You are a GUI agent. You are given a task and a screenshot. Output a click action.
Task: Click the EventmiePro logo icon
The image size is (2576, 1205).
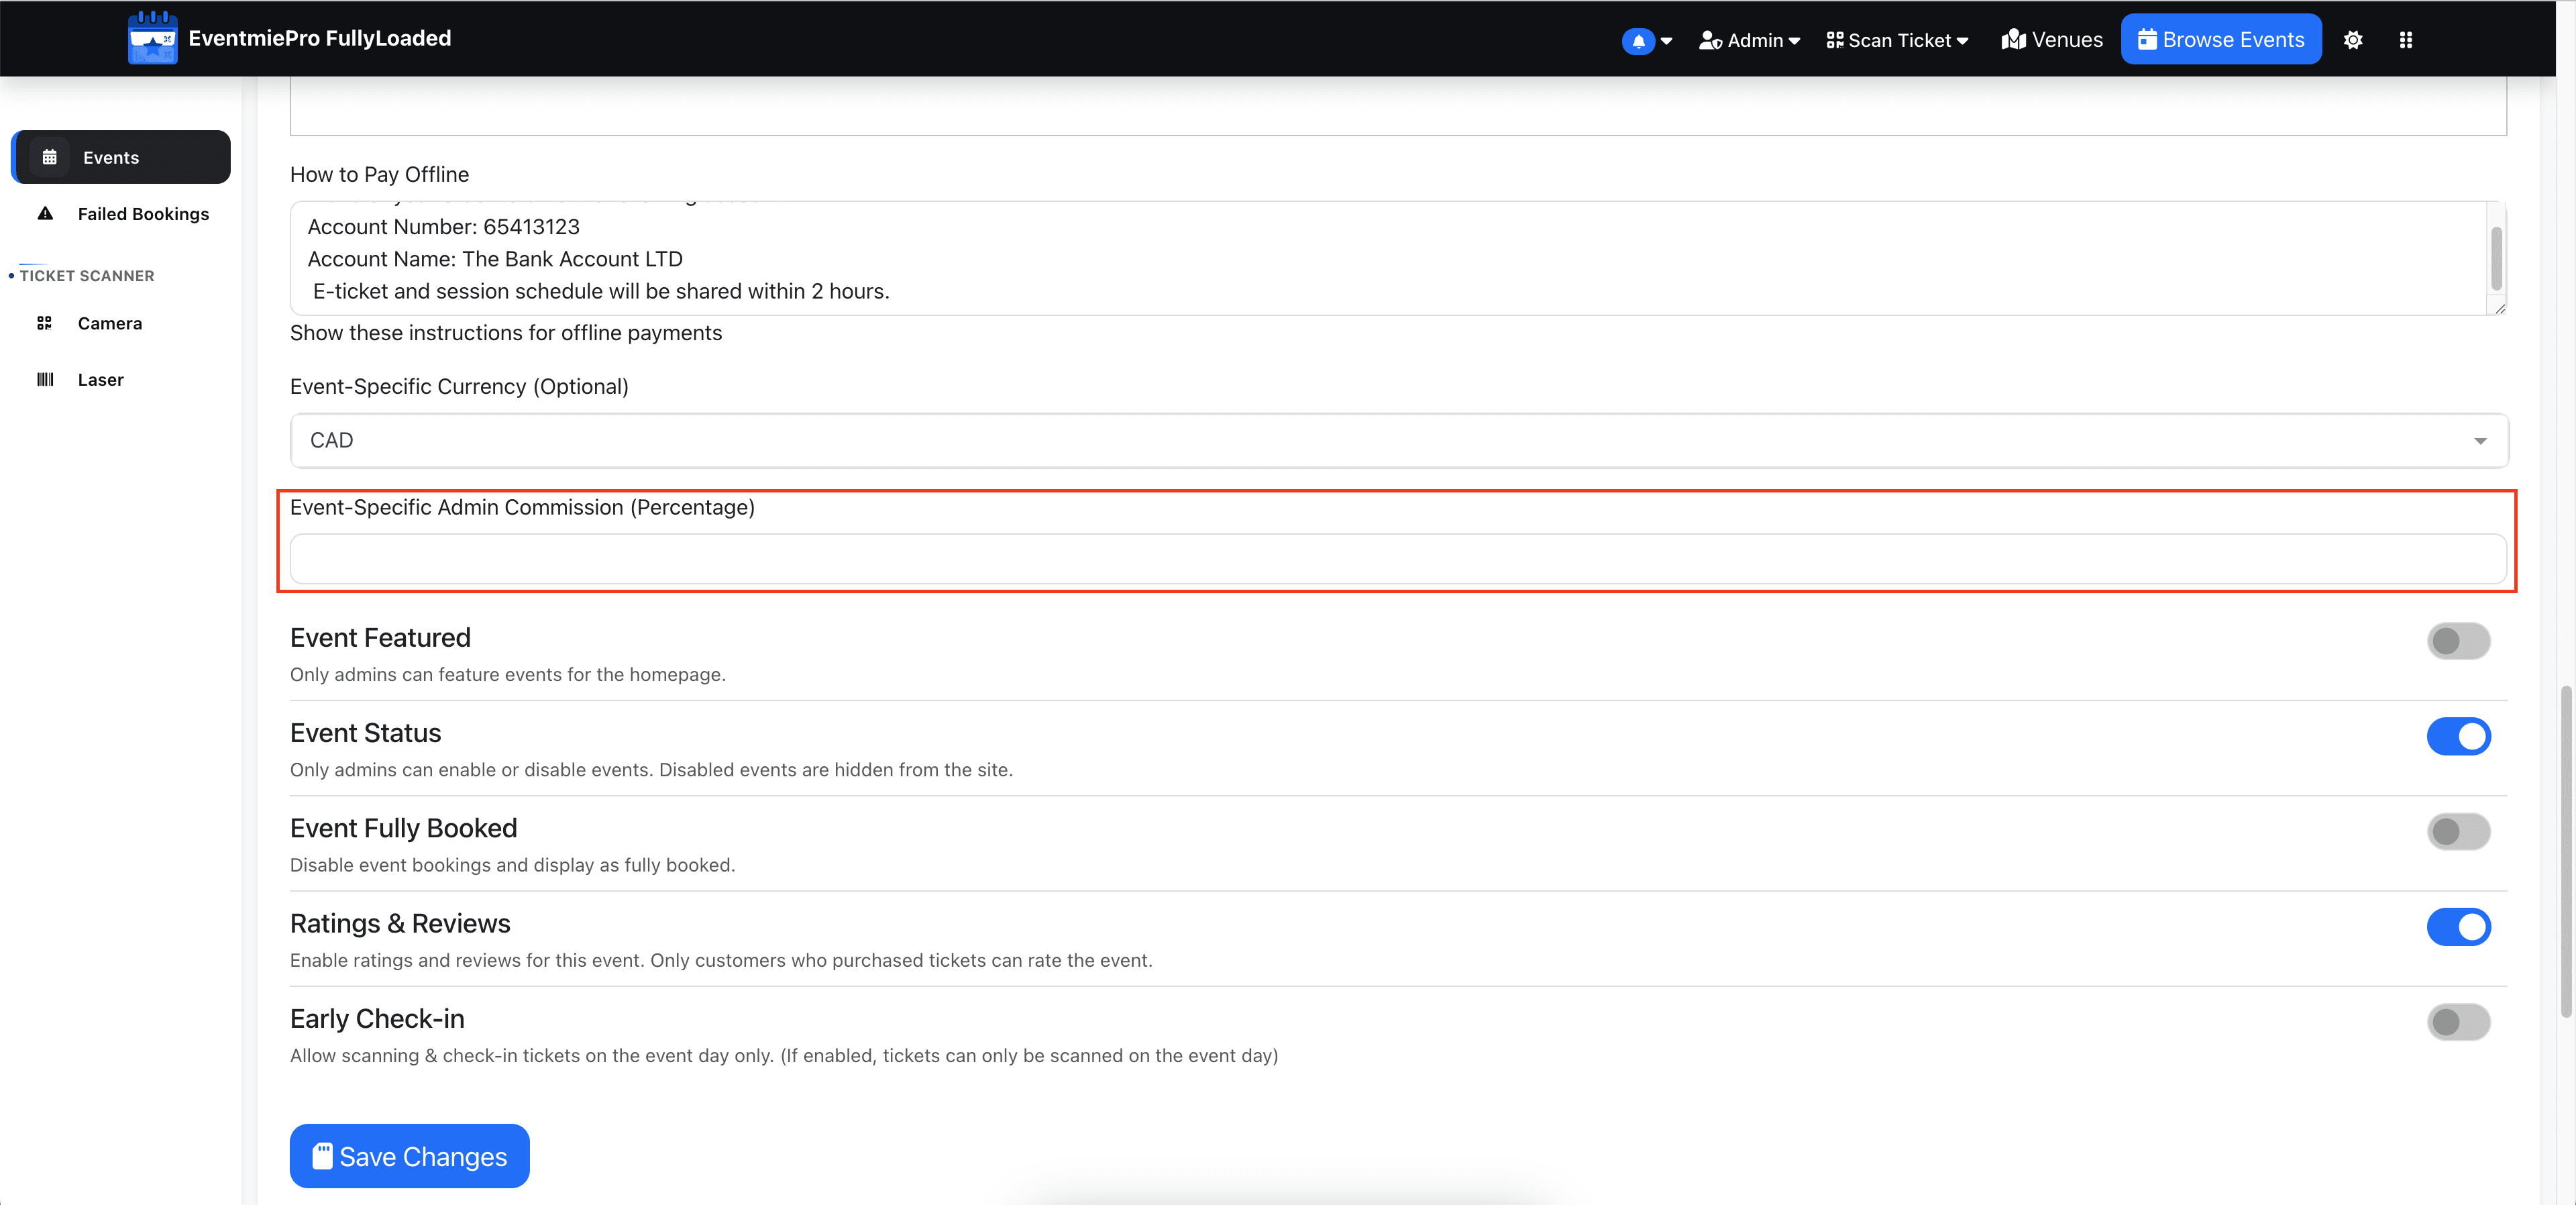pos(152,38)
